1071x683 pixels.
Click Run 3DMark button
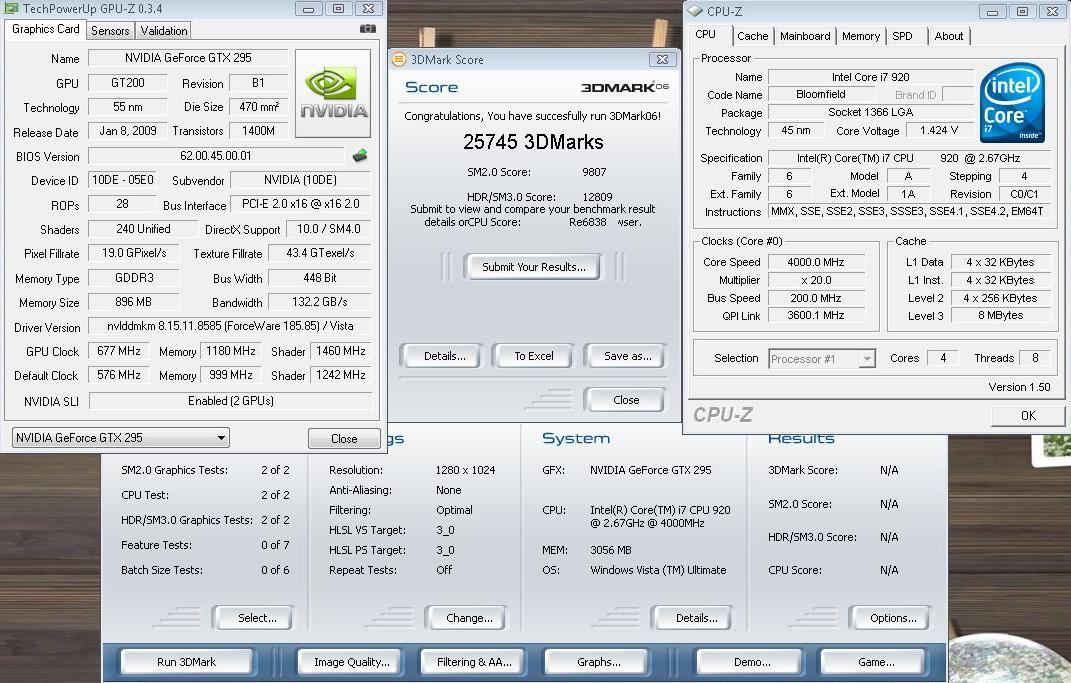click(x=186, y=662)
